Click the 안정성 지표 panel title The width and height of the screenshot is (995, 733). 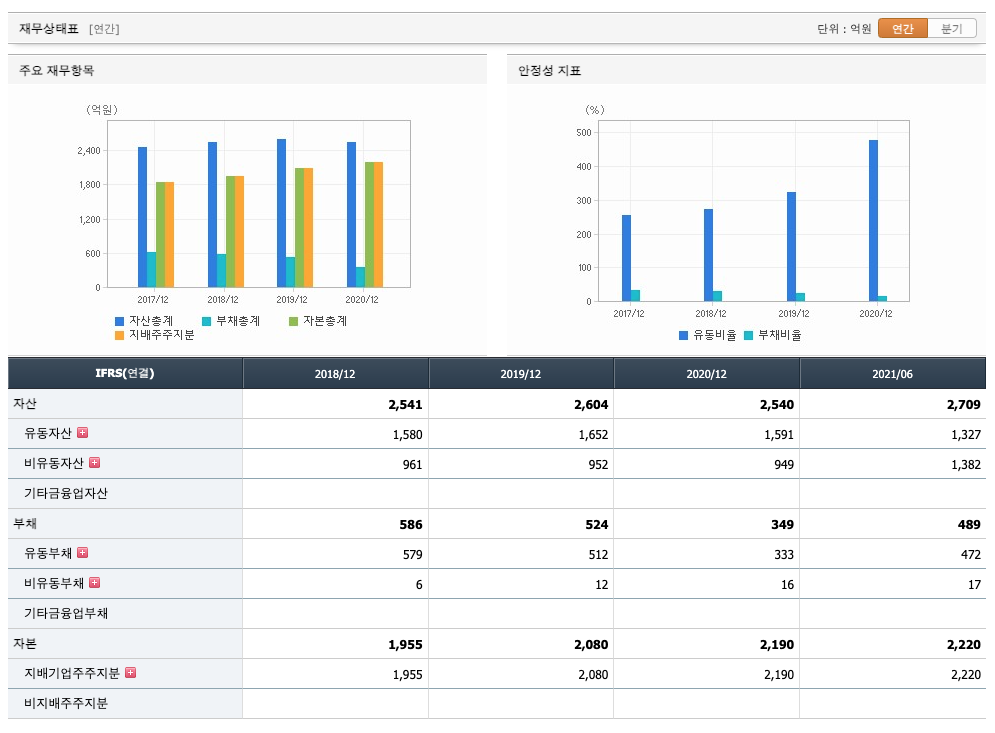(550, 70)
